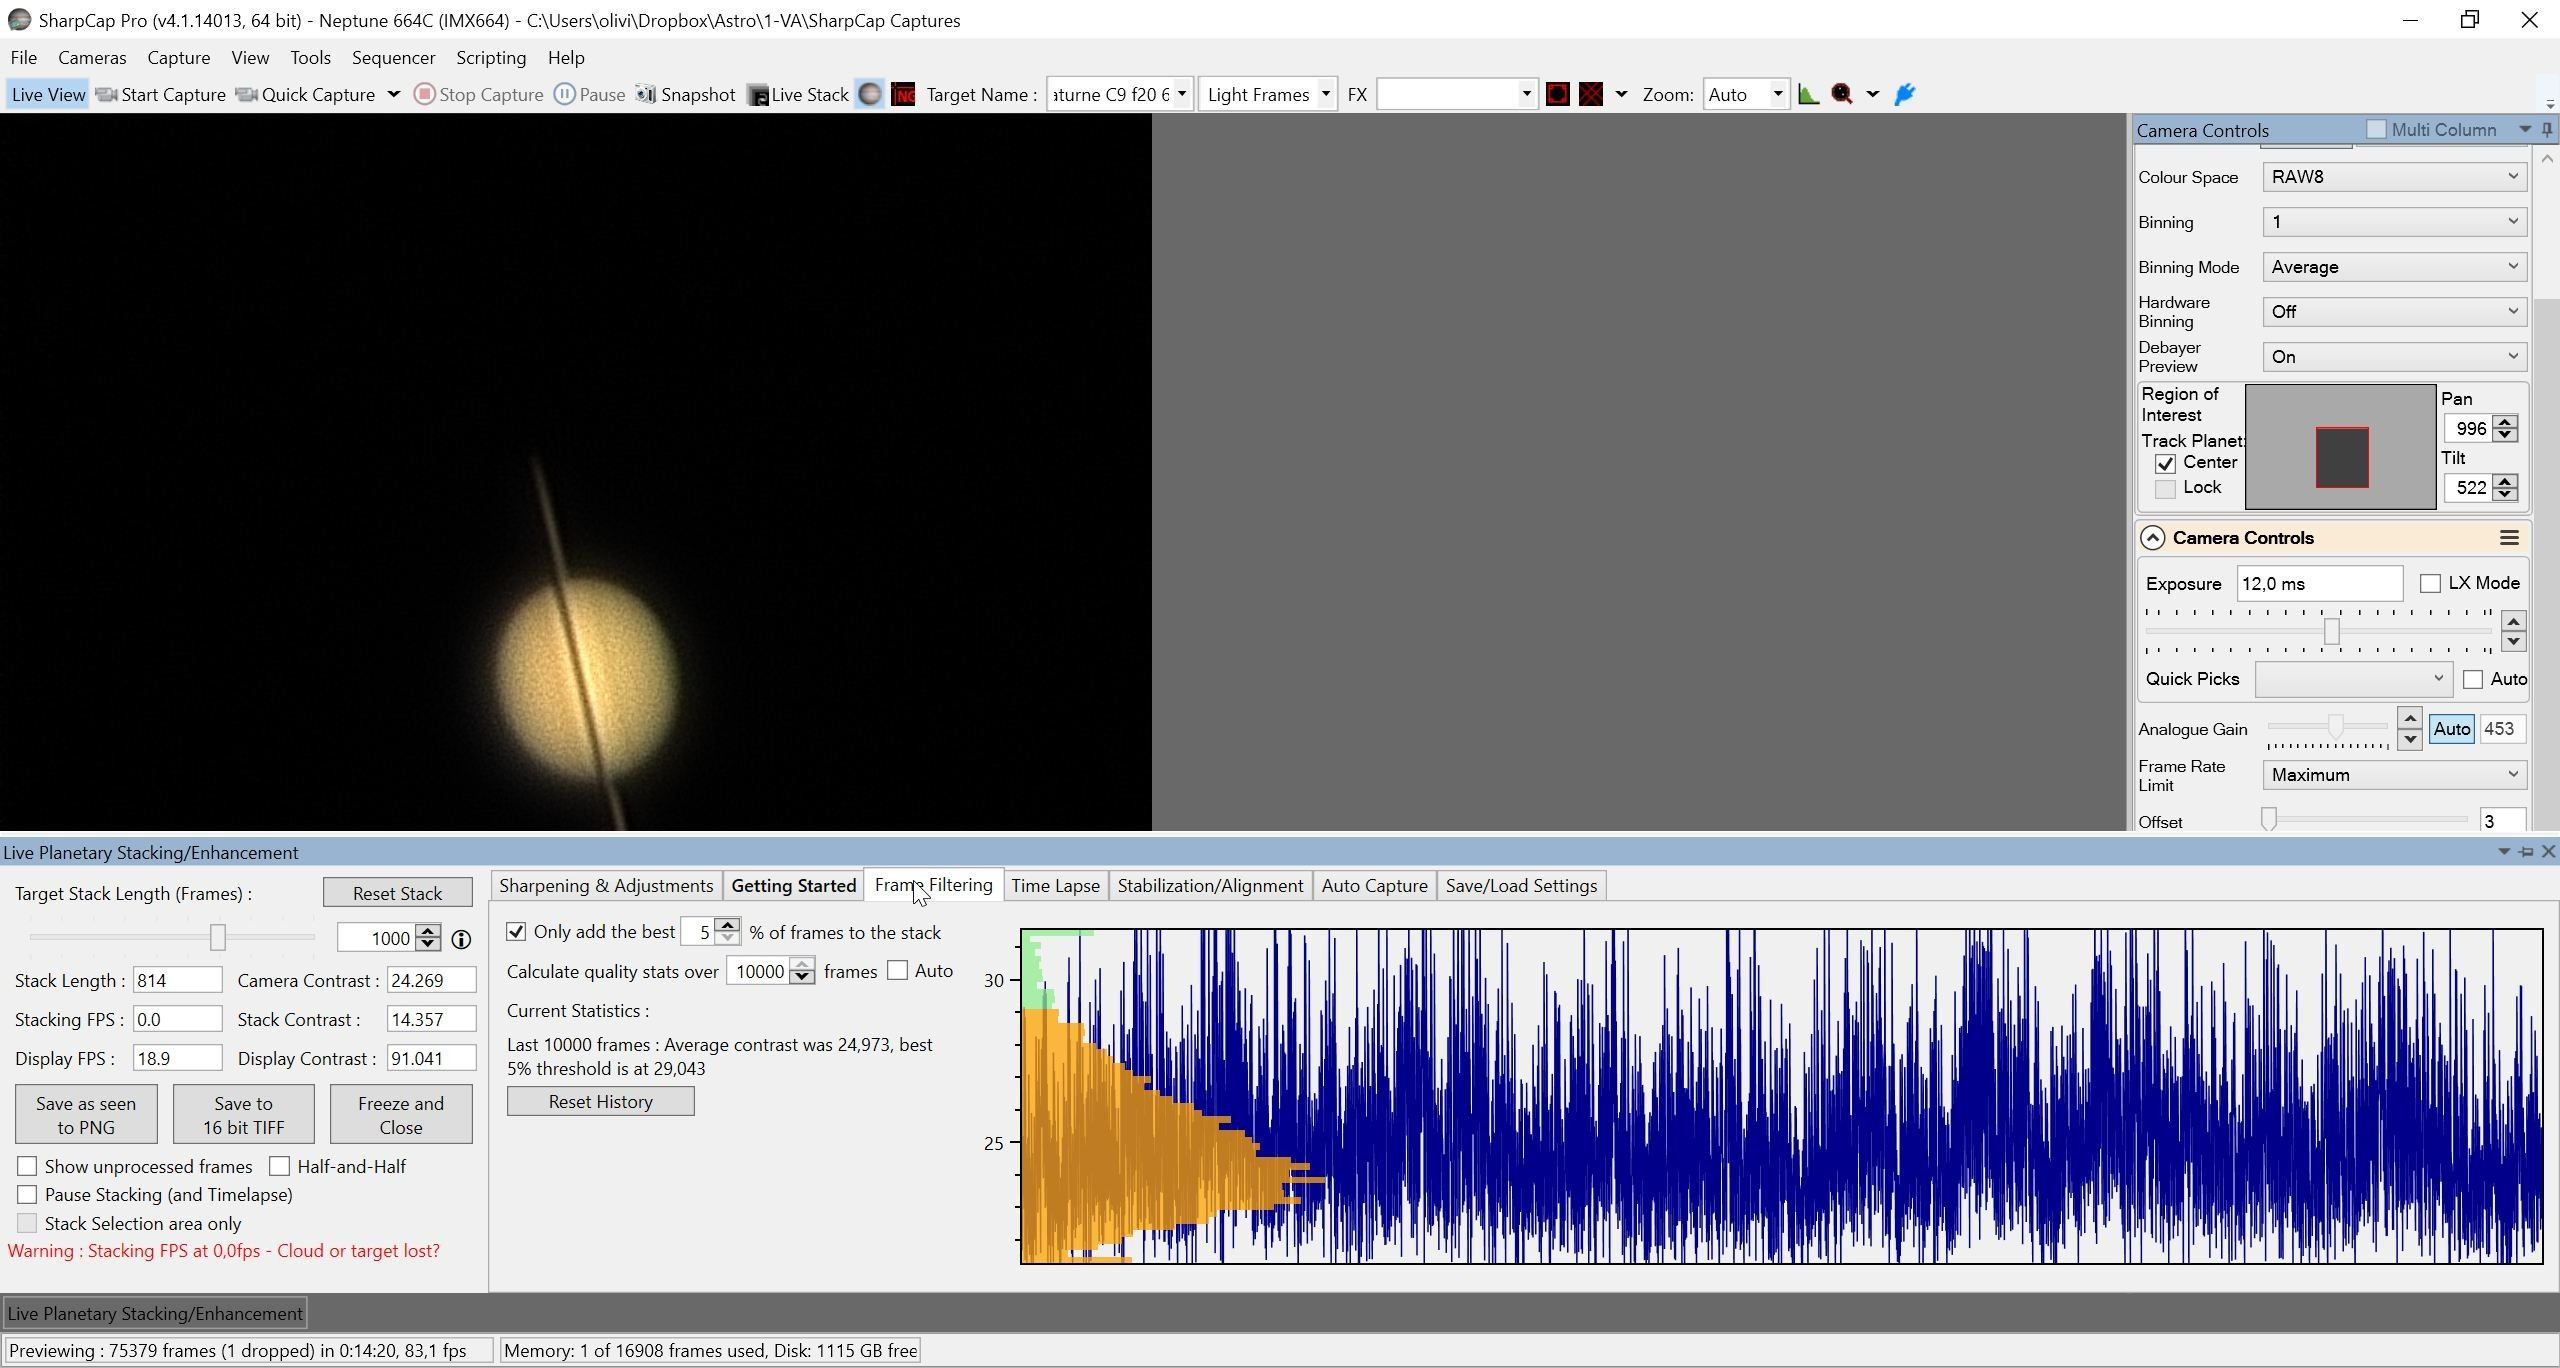
Task: Open the Colour Space RAW8 dropdown
Action: (x=2395, y=177)
